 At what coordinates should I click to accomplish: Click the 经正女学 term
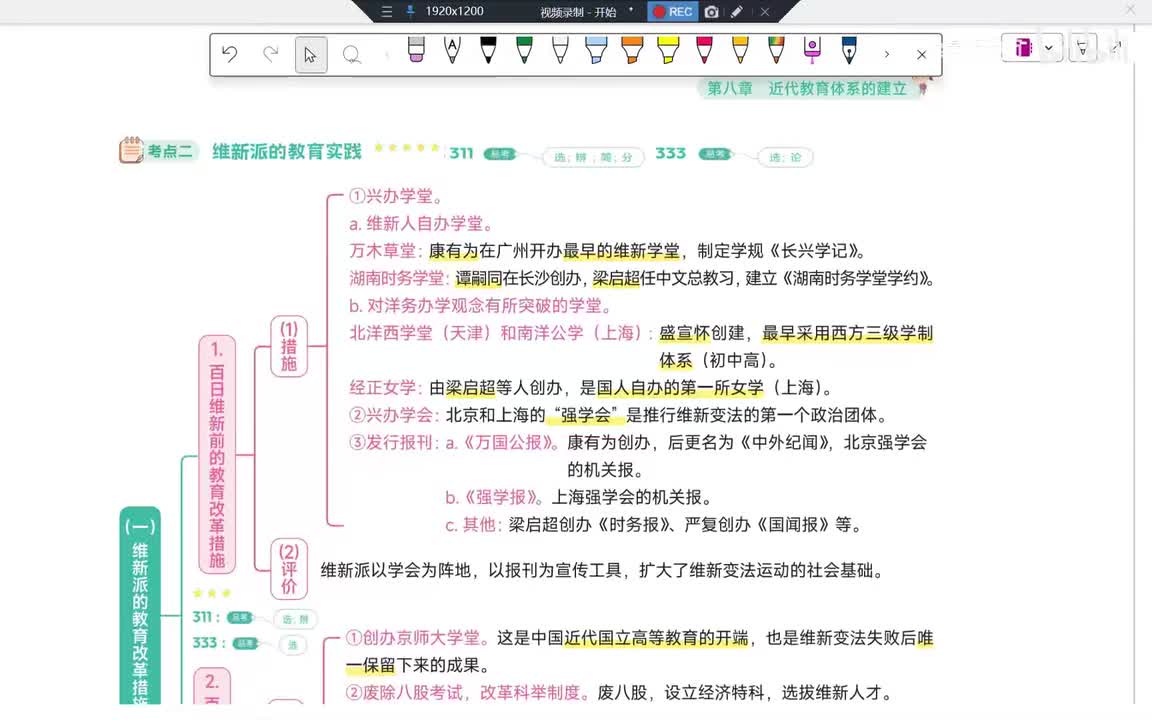click(x=383, y=387)
